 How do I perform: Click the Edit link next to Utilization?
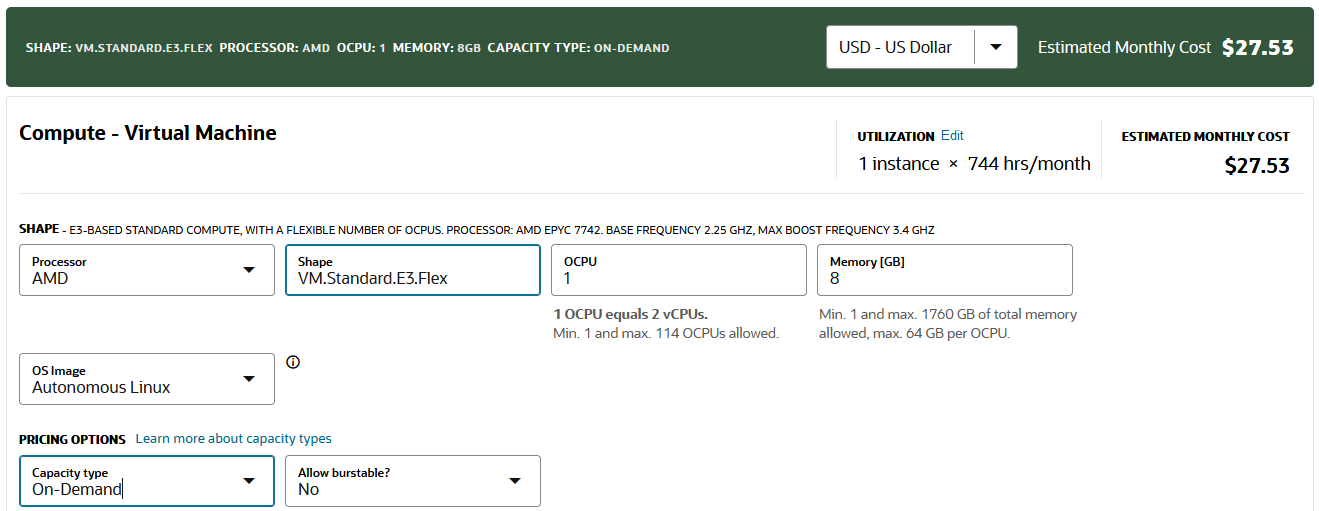pyautogui.click(x=952, y=135)
